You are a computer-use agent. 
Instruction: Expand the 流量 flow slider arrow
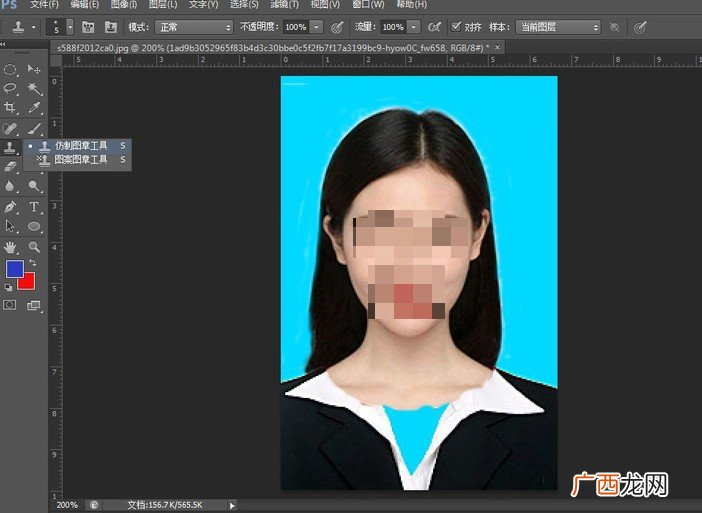tap(414, 27)
